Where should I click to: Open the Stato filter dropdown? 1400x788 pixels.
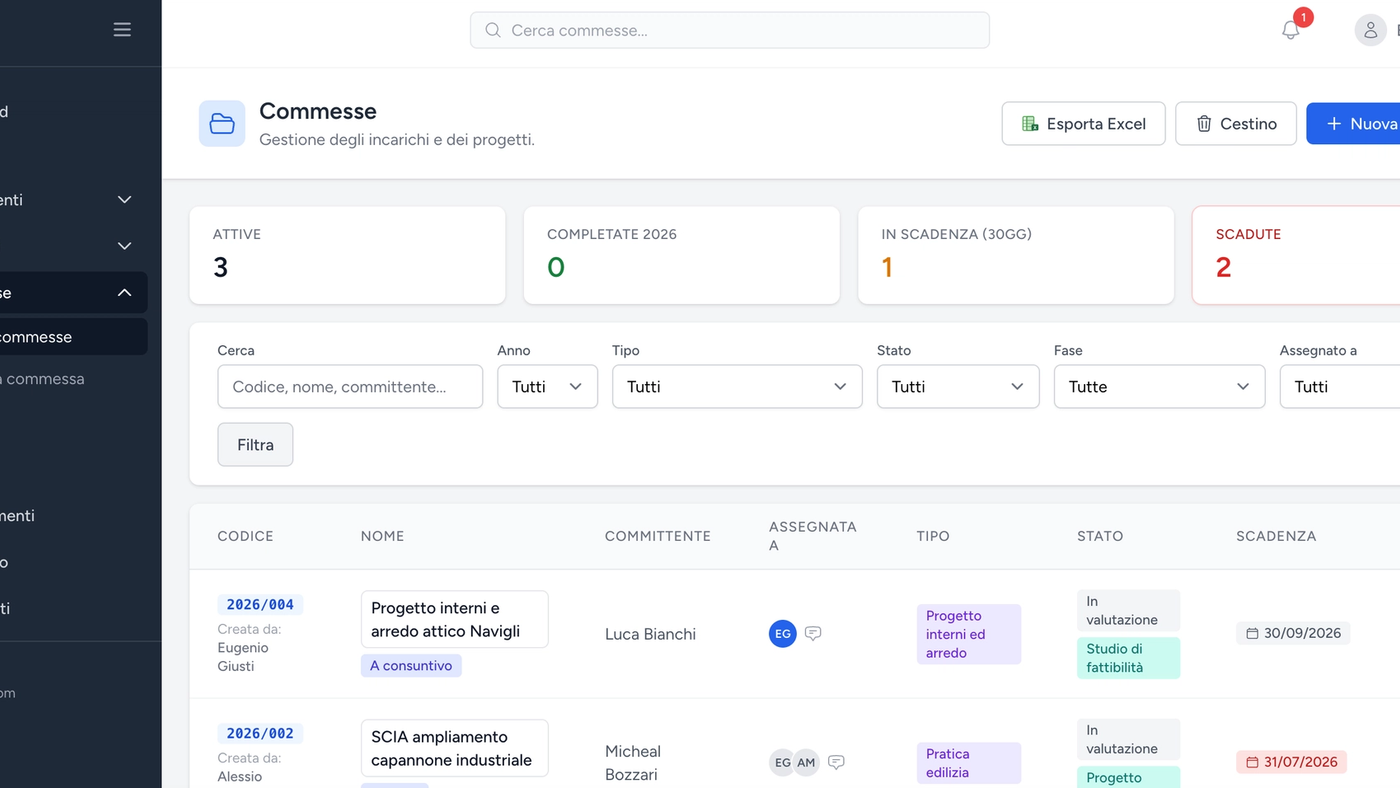958,387
